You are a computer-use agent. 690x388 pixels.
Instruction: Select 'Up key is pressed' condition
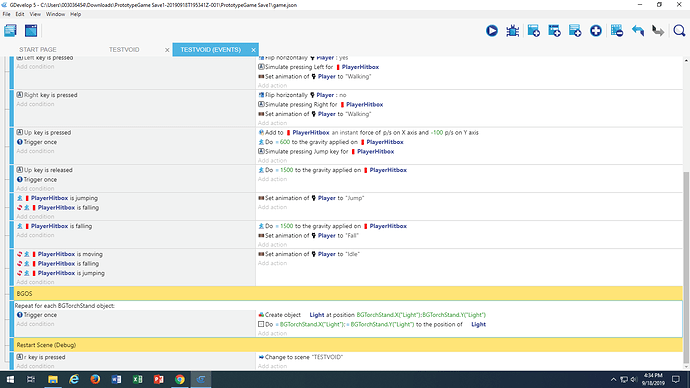(x=44, y=132)
